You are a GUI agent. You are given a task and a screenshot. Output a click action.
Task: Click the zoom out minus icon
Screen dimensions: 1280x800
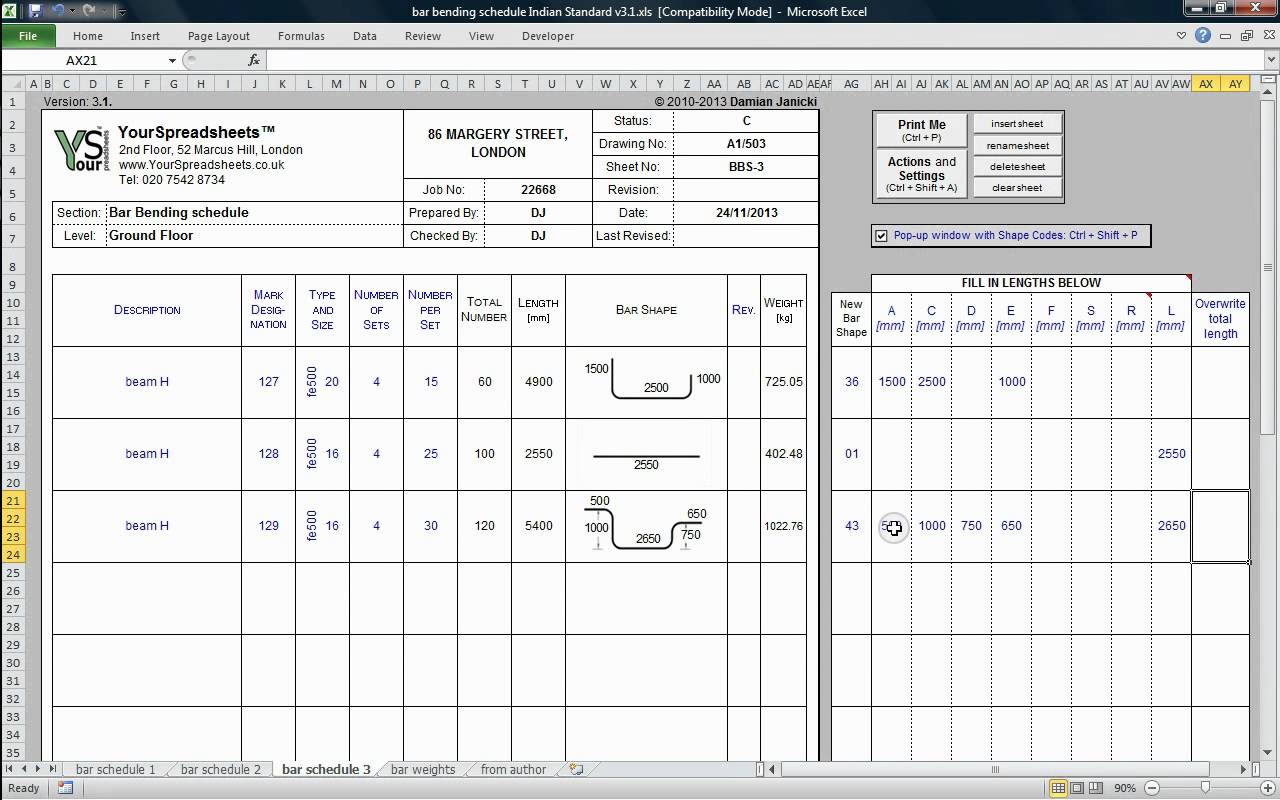1151,788
